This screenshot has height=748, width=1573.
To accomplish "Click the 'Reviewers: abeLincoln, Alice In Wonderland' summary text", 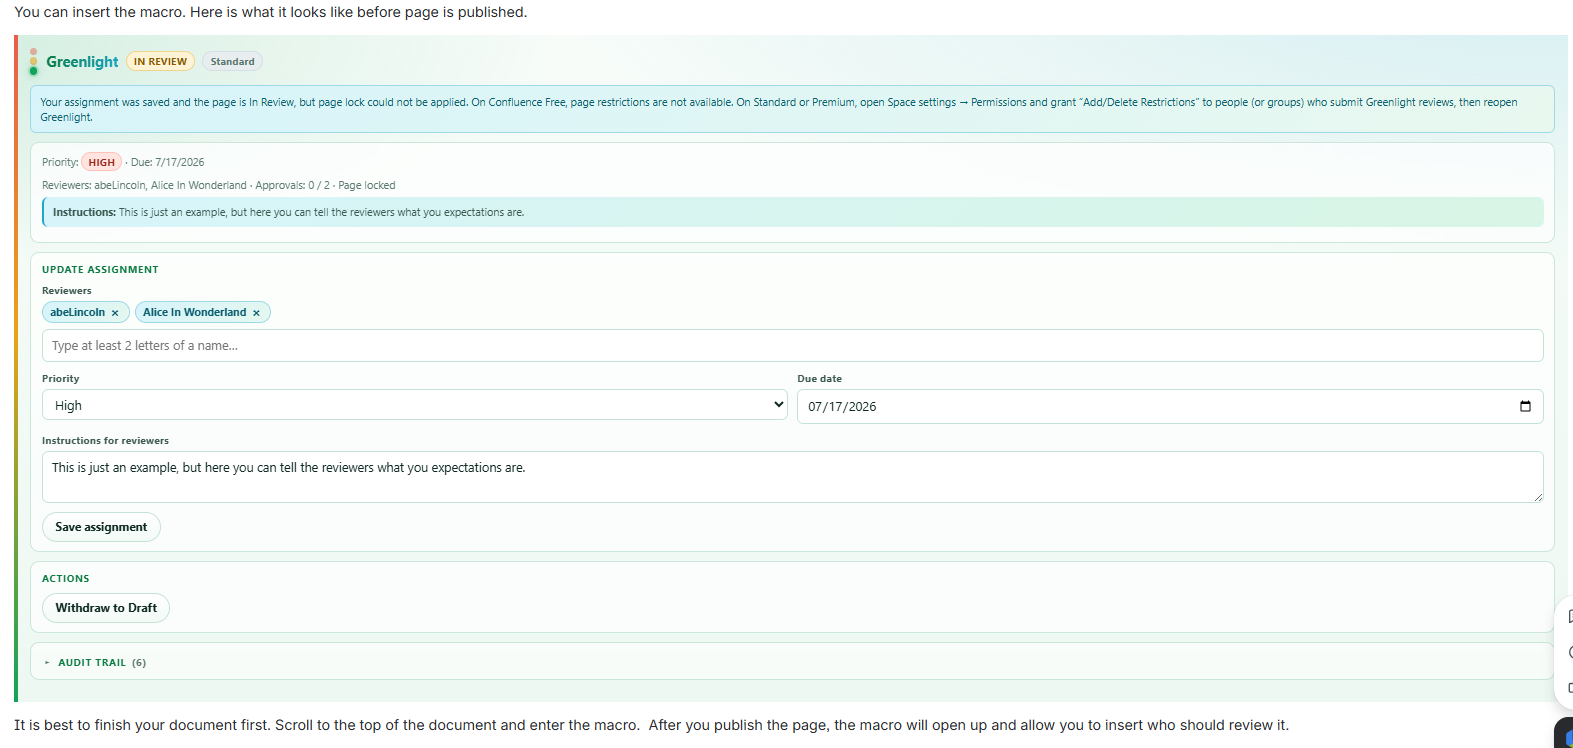I will tap(144, 185).
